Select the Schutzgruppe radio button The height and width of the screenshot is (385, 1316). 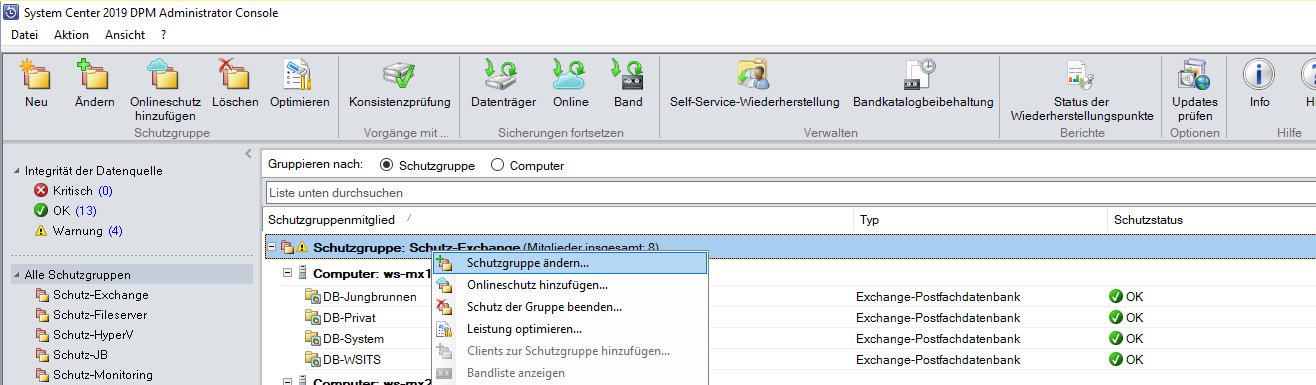(x=386, y=165)
